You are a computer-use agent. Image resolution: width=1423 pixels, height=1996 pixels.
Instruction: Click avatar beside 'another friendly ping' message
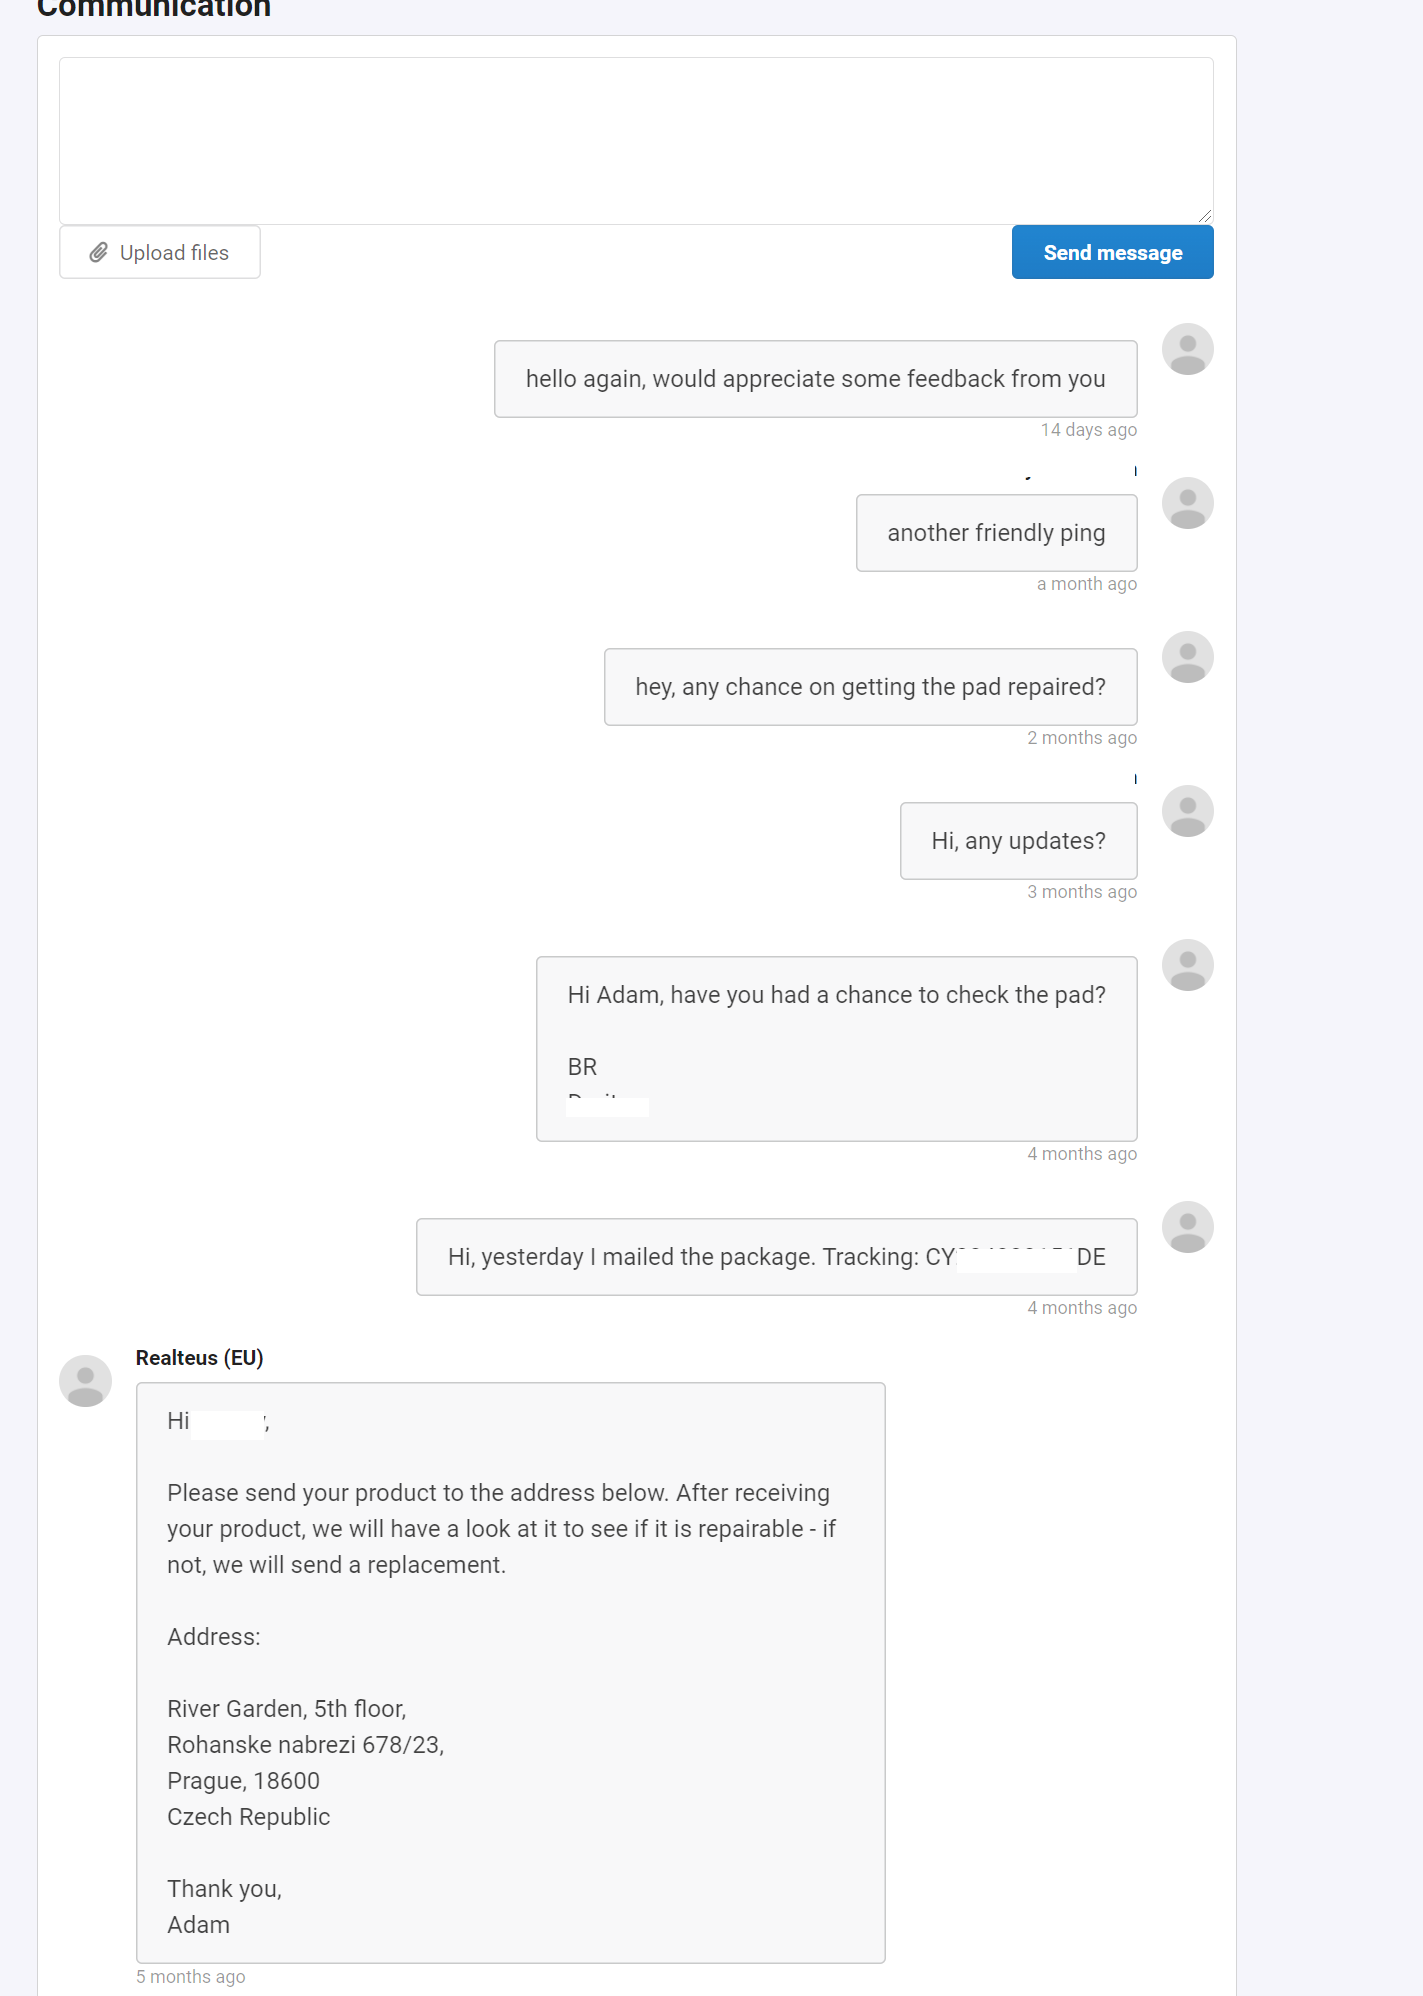tap(1187, 503)
